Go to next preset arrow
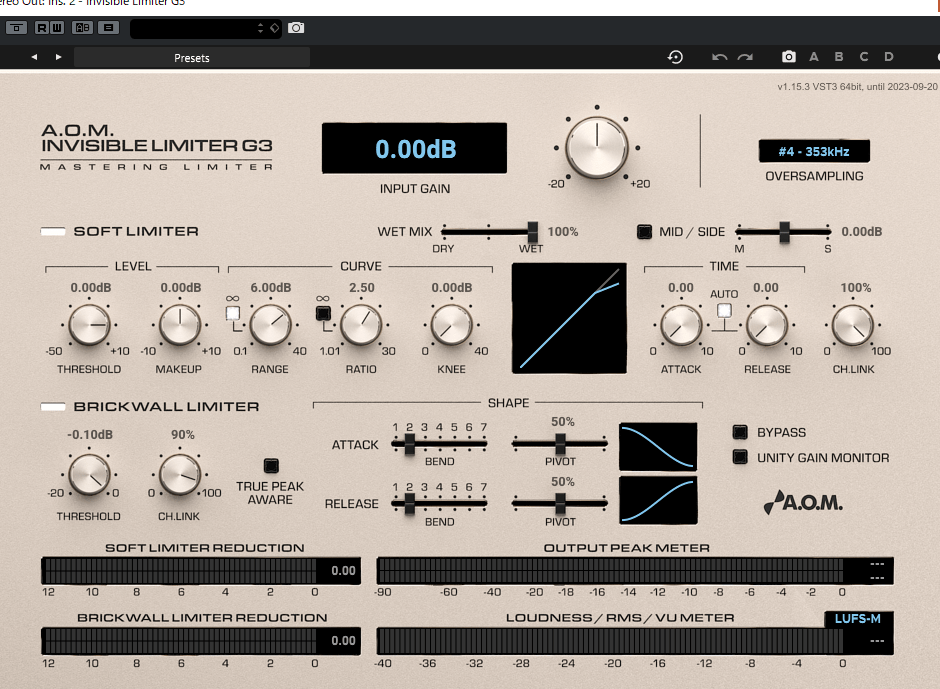 click(x=58, y=57)
